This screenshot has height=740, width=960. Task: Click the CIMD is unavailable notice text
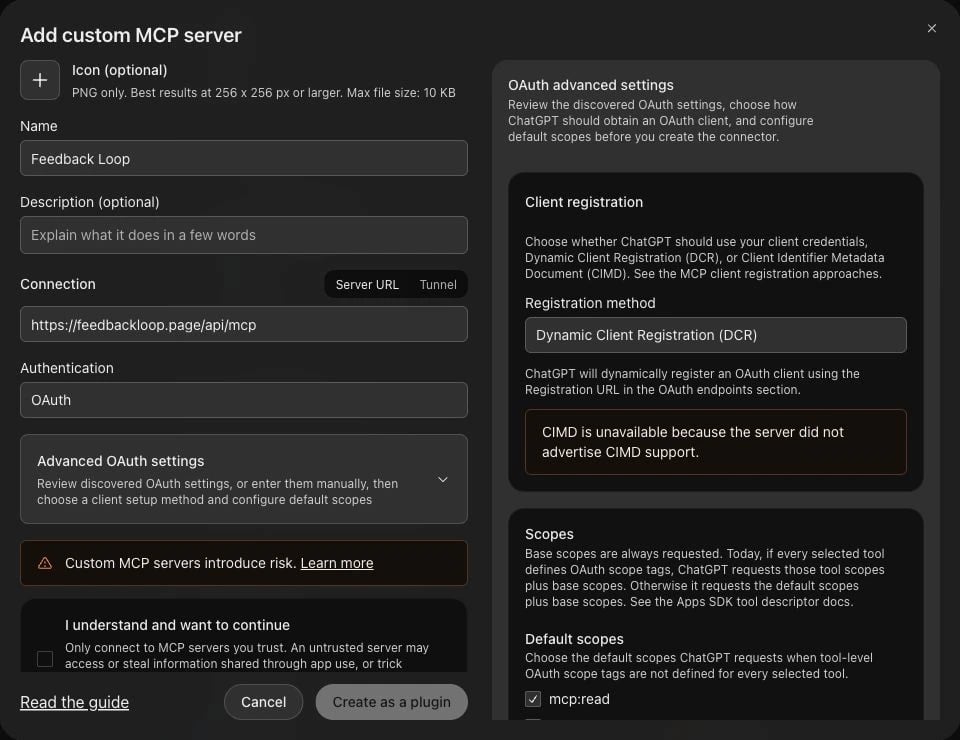(692, 442)
